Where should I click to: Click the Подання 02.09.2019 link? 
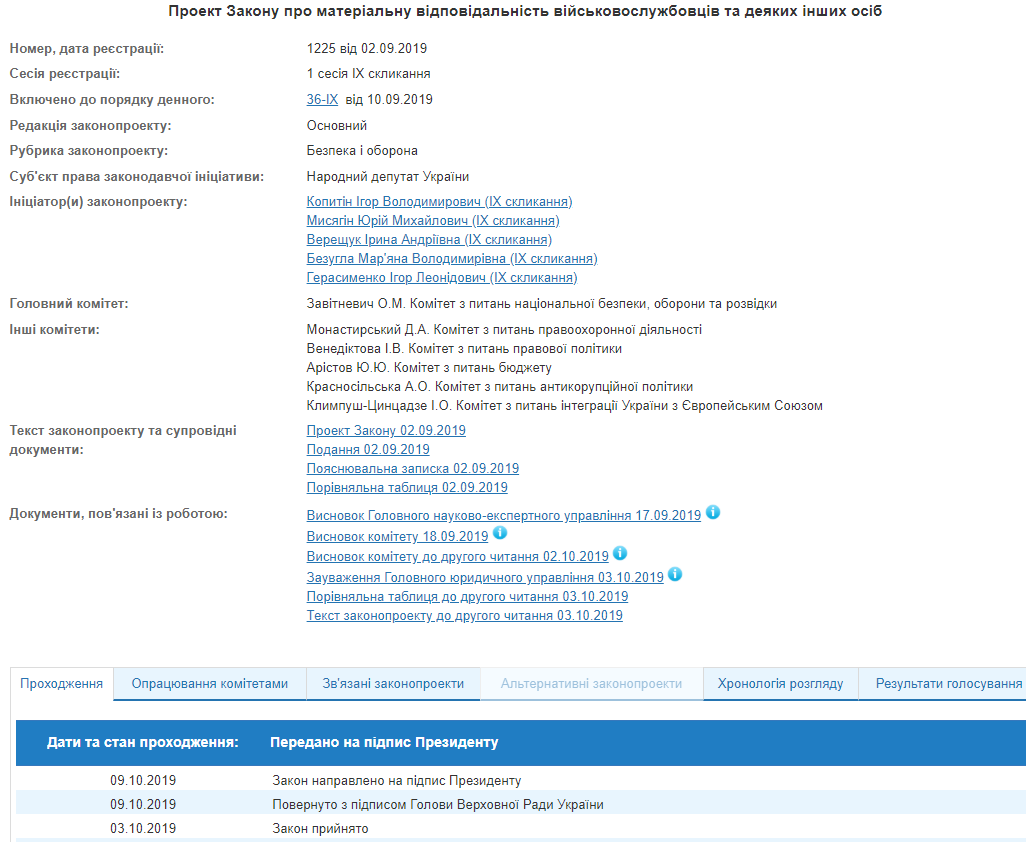[368, 450]
